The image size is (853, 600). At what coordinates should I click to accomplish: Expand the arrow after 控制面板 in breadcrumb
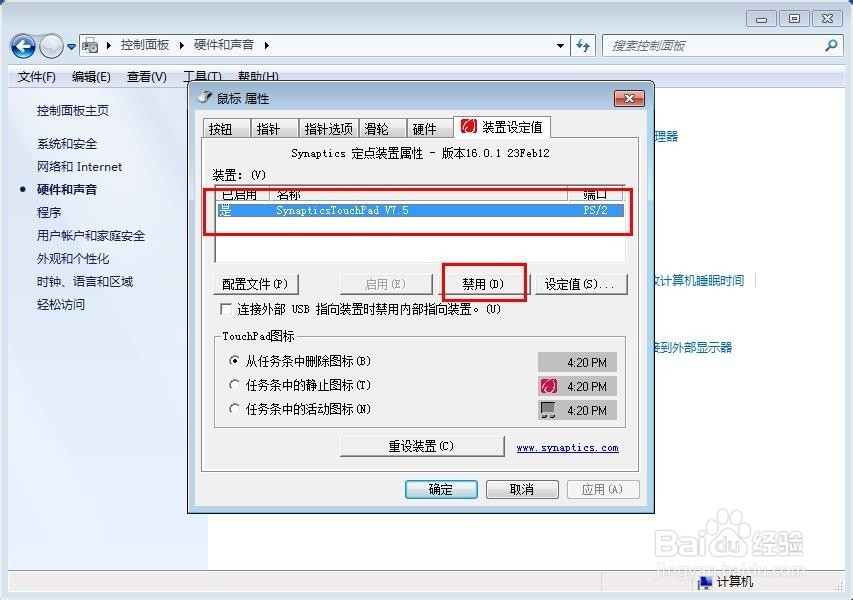pos(182,45)
